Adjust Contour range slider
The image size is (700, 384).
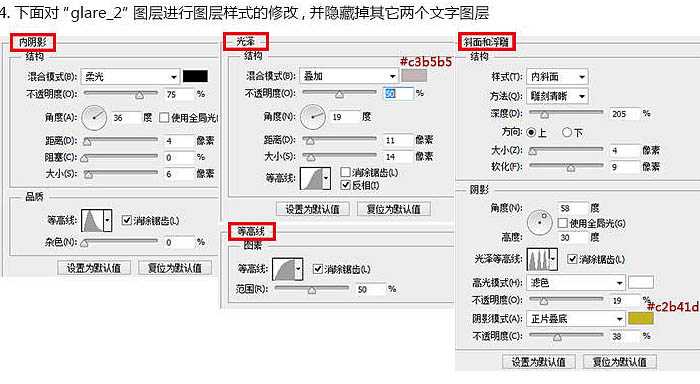(312, 289)
